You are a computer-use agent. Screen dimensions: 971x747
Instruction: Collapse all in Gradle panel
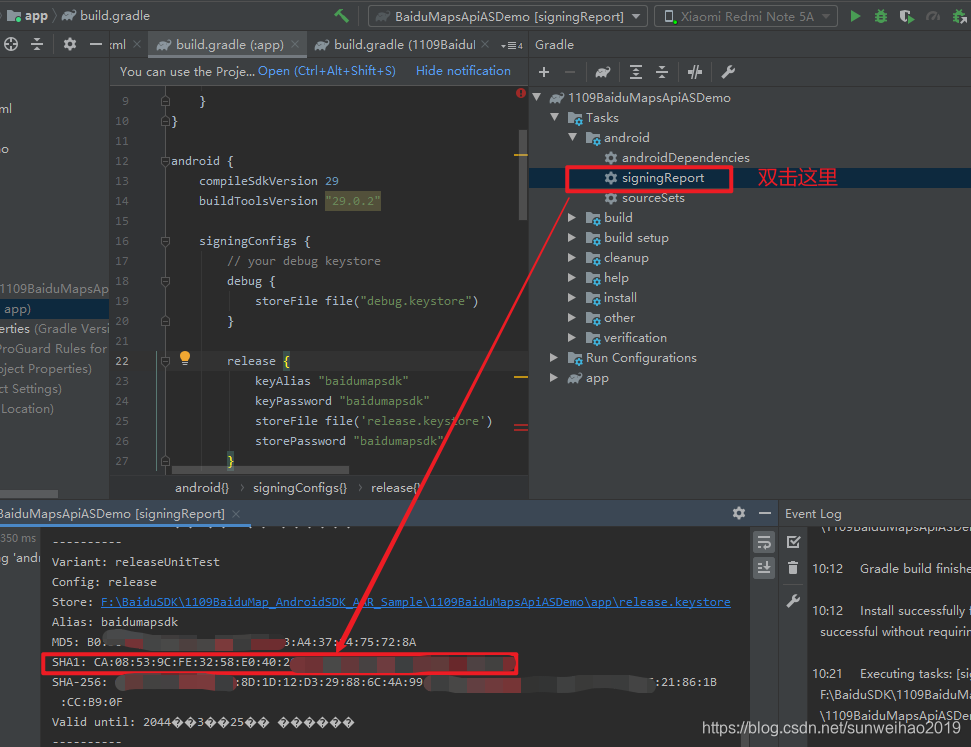pyautogui.click(x=662, y=72)
